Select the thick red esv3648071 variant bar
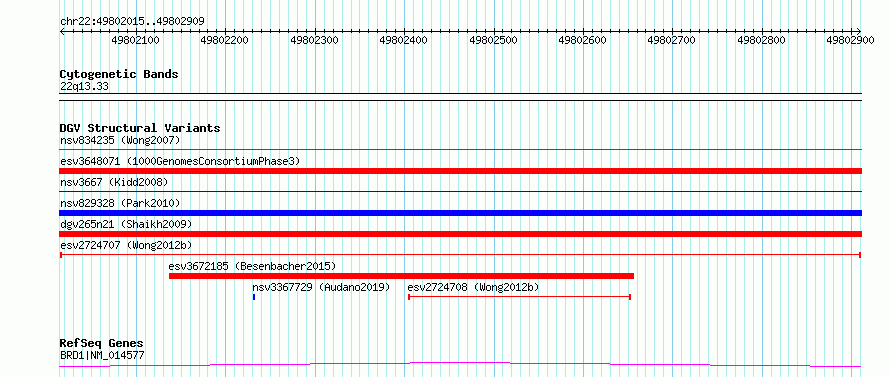Image resolution: width=890 pixels, height=377 pixels. point(460,171)
